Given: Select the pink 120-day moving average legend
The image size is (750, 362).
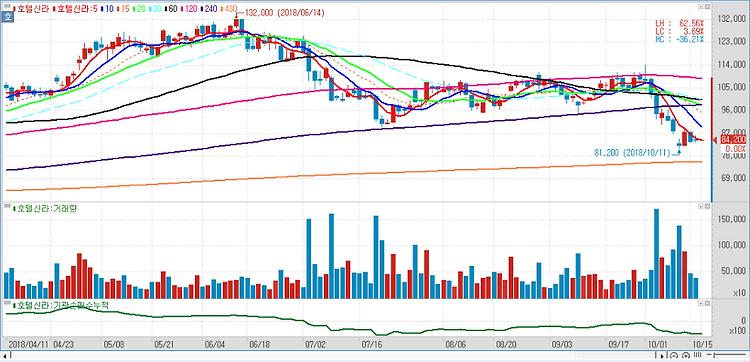Looking at the screenshot, I should [189, 9].
